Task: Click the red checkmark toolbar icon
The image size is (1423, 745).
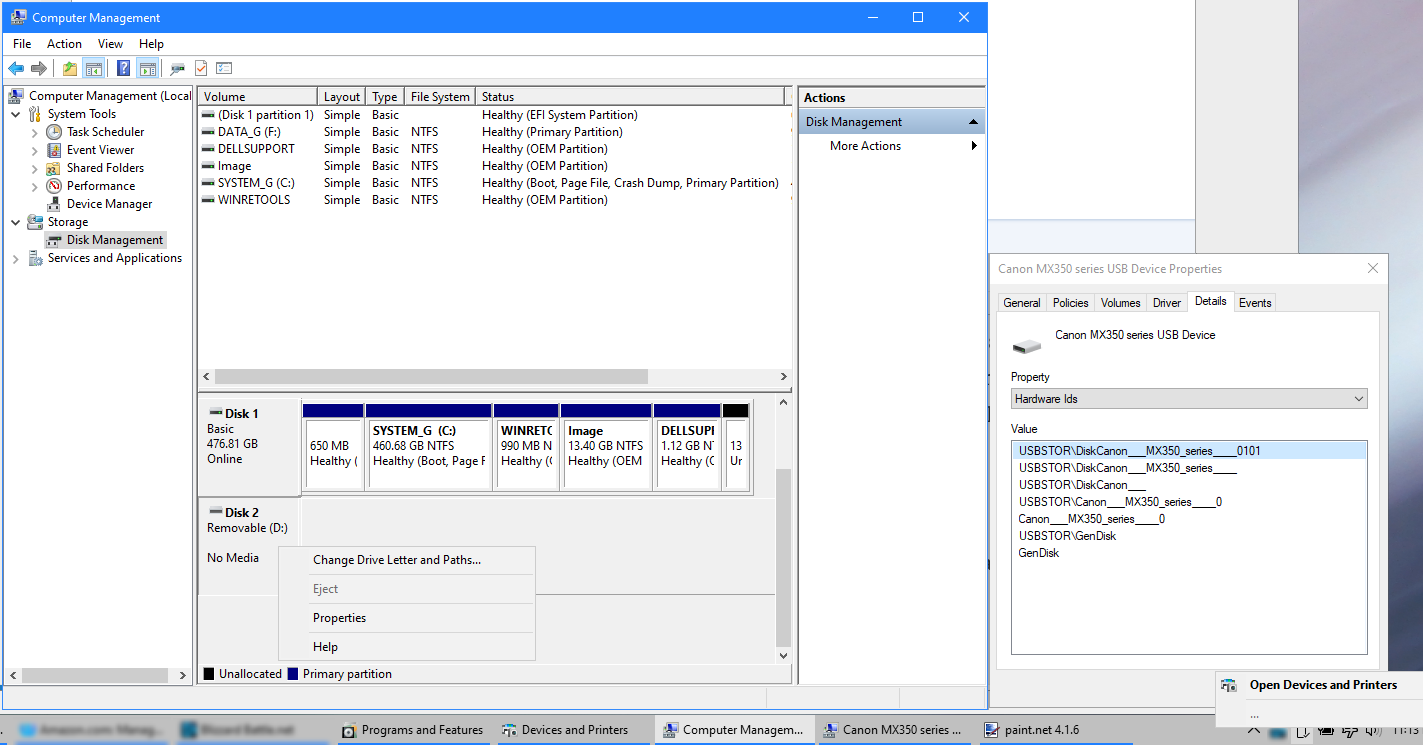Action: pos(201,69)
